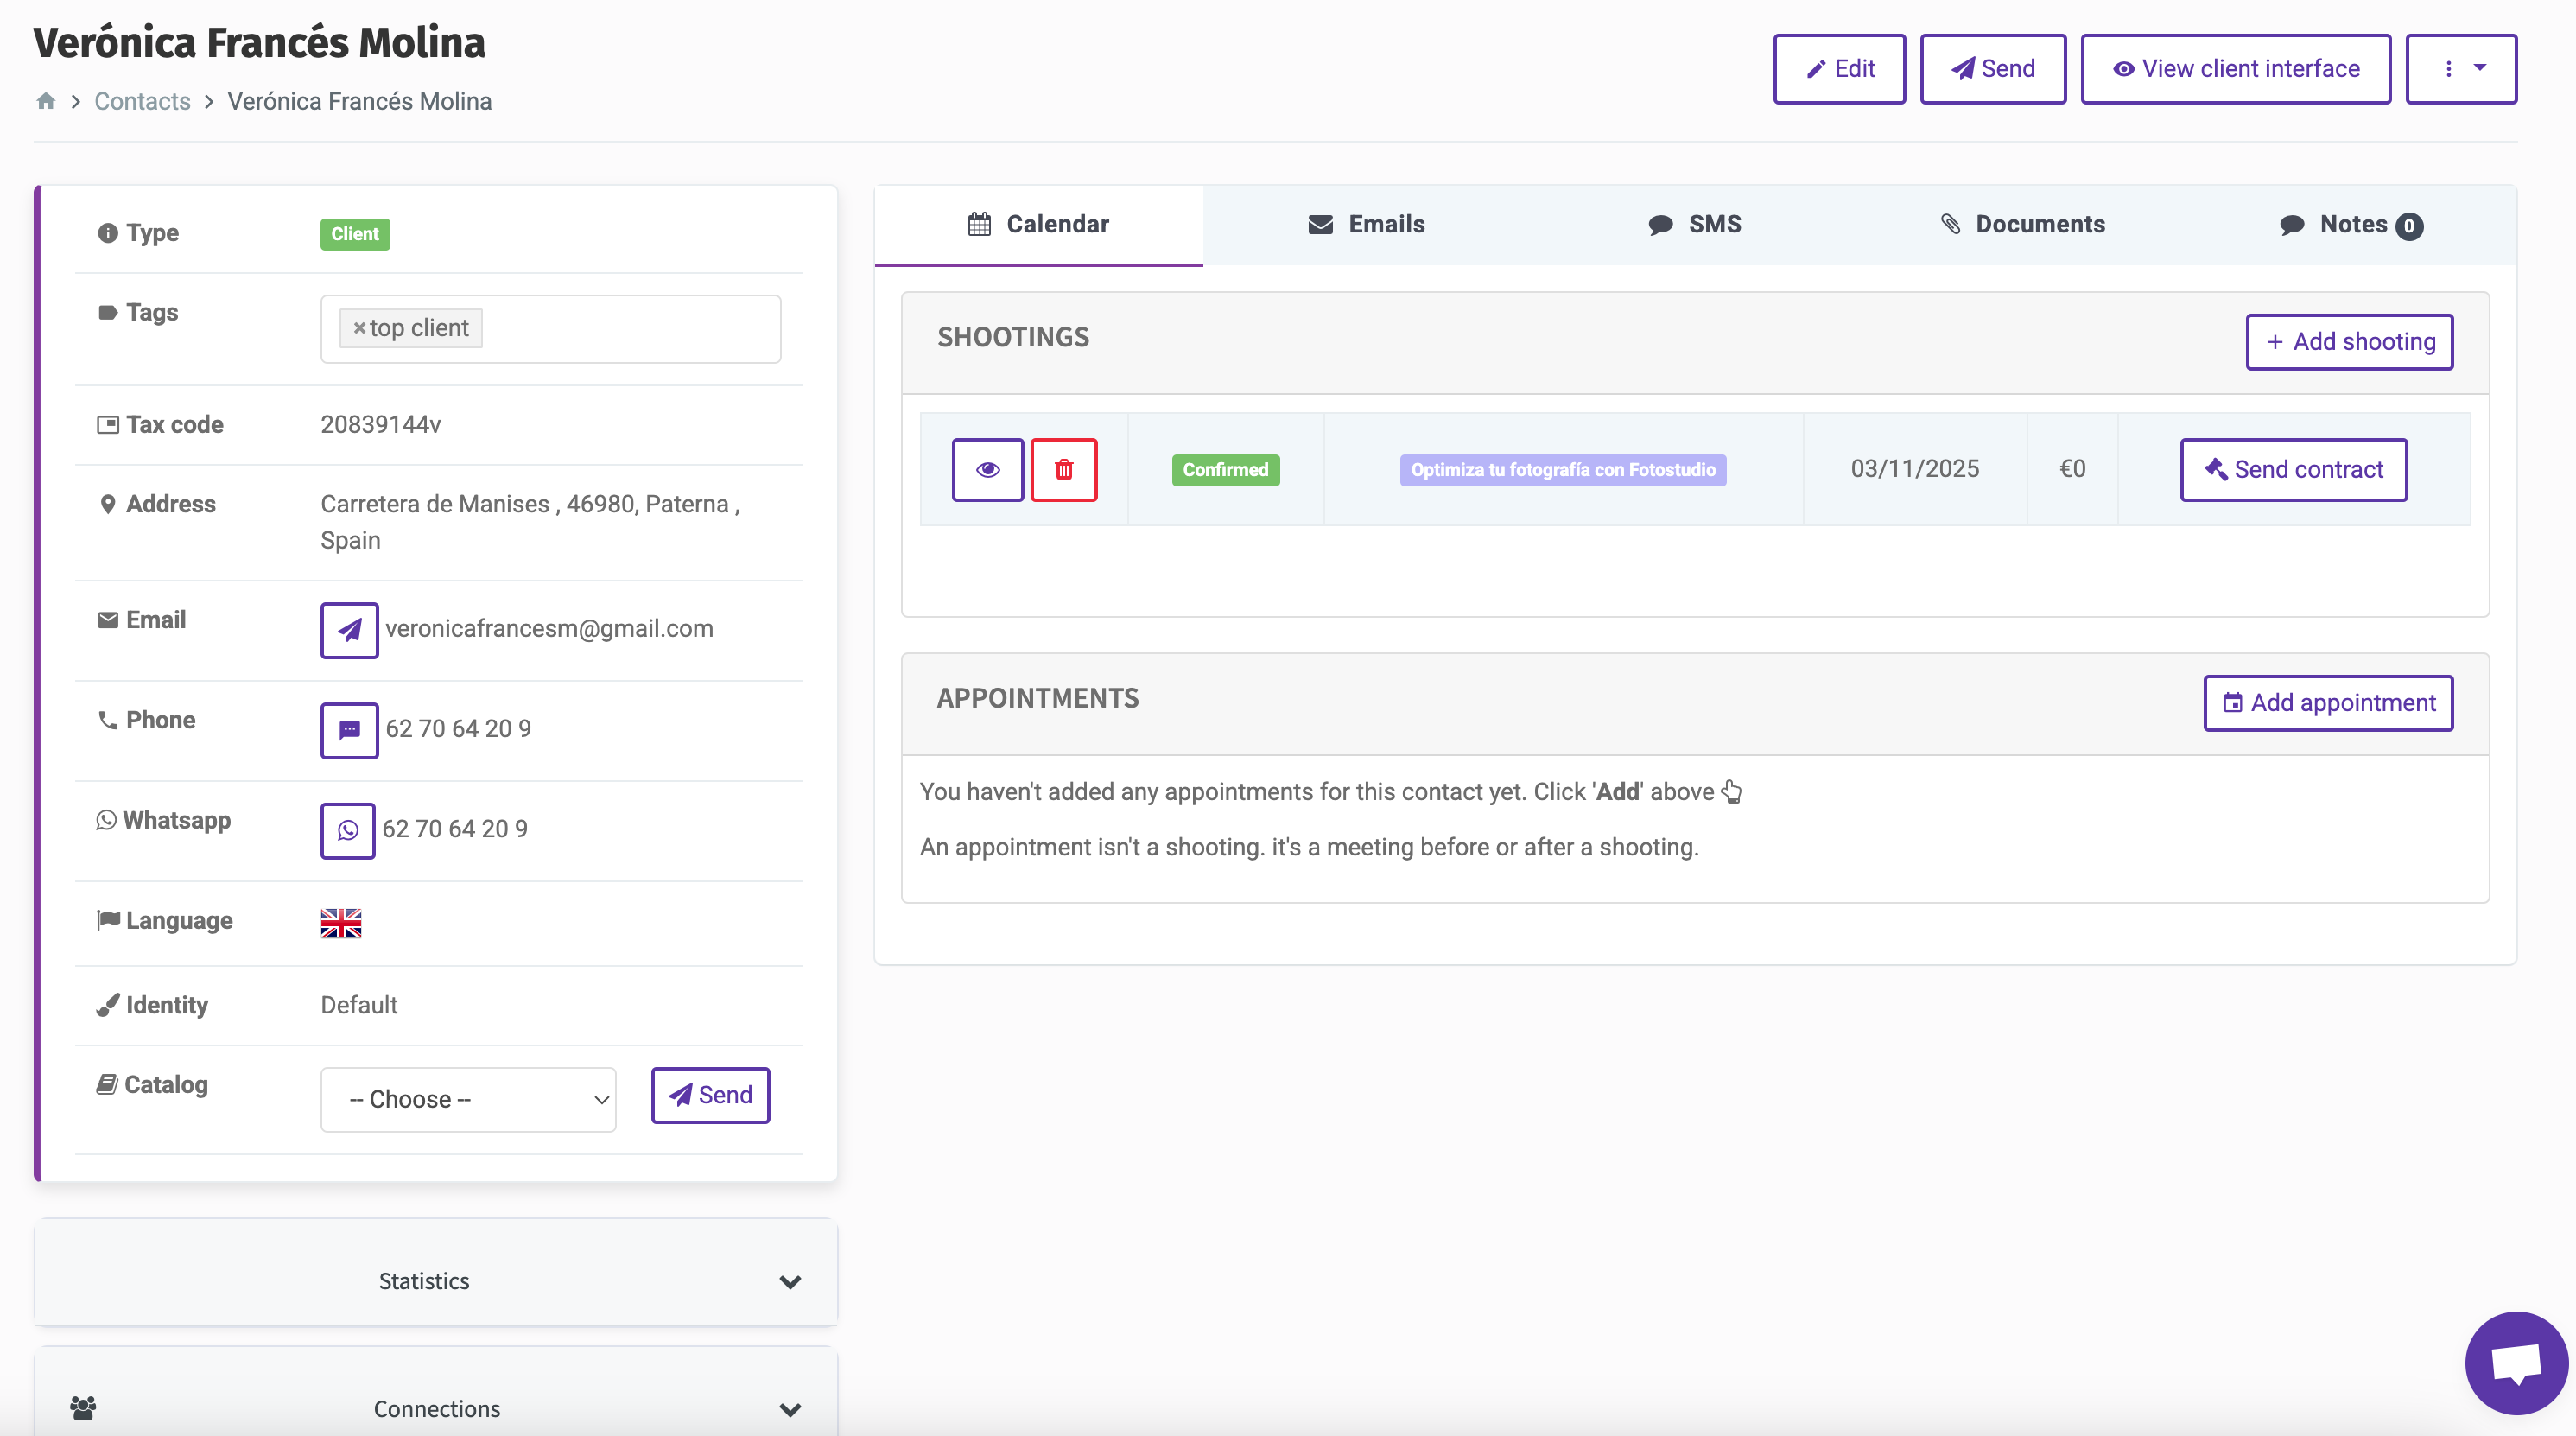
Task: Open SMS composer via Phone message icon
Action: click(x=348, y=730)
